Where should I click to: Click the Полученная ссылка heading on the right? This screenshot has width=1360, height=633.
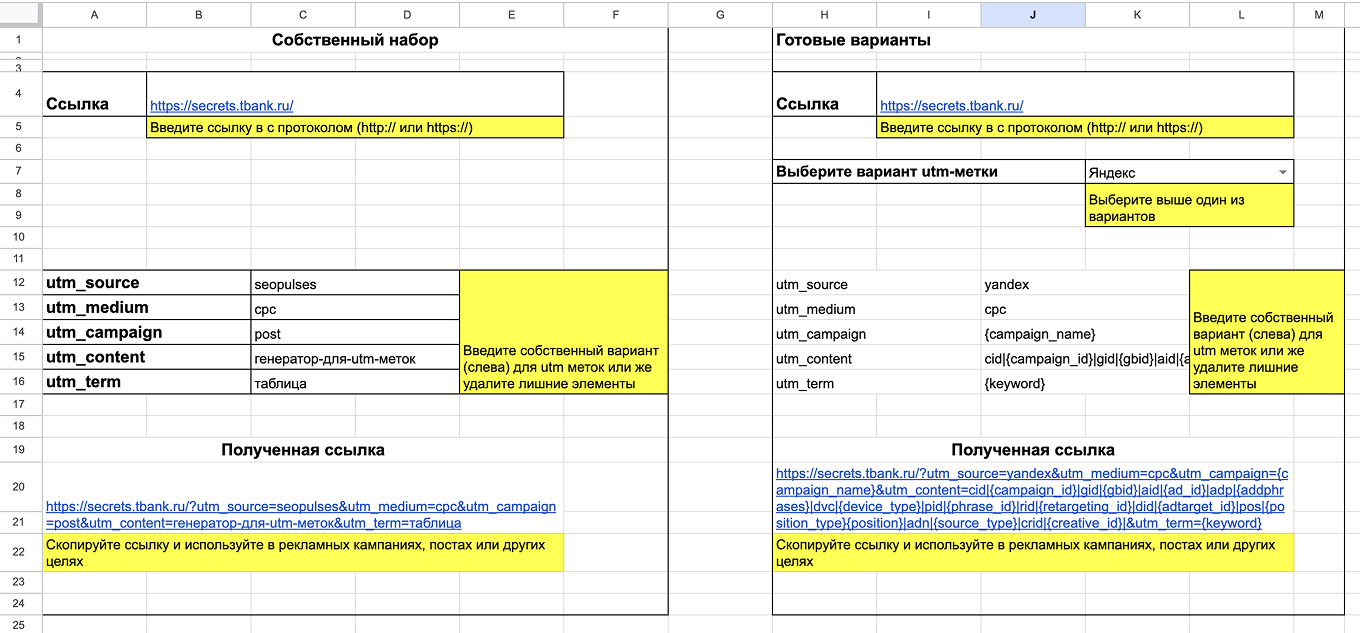[x=1033, y=450]
